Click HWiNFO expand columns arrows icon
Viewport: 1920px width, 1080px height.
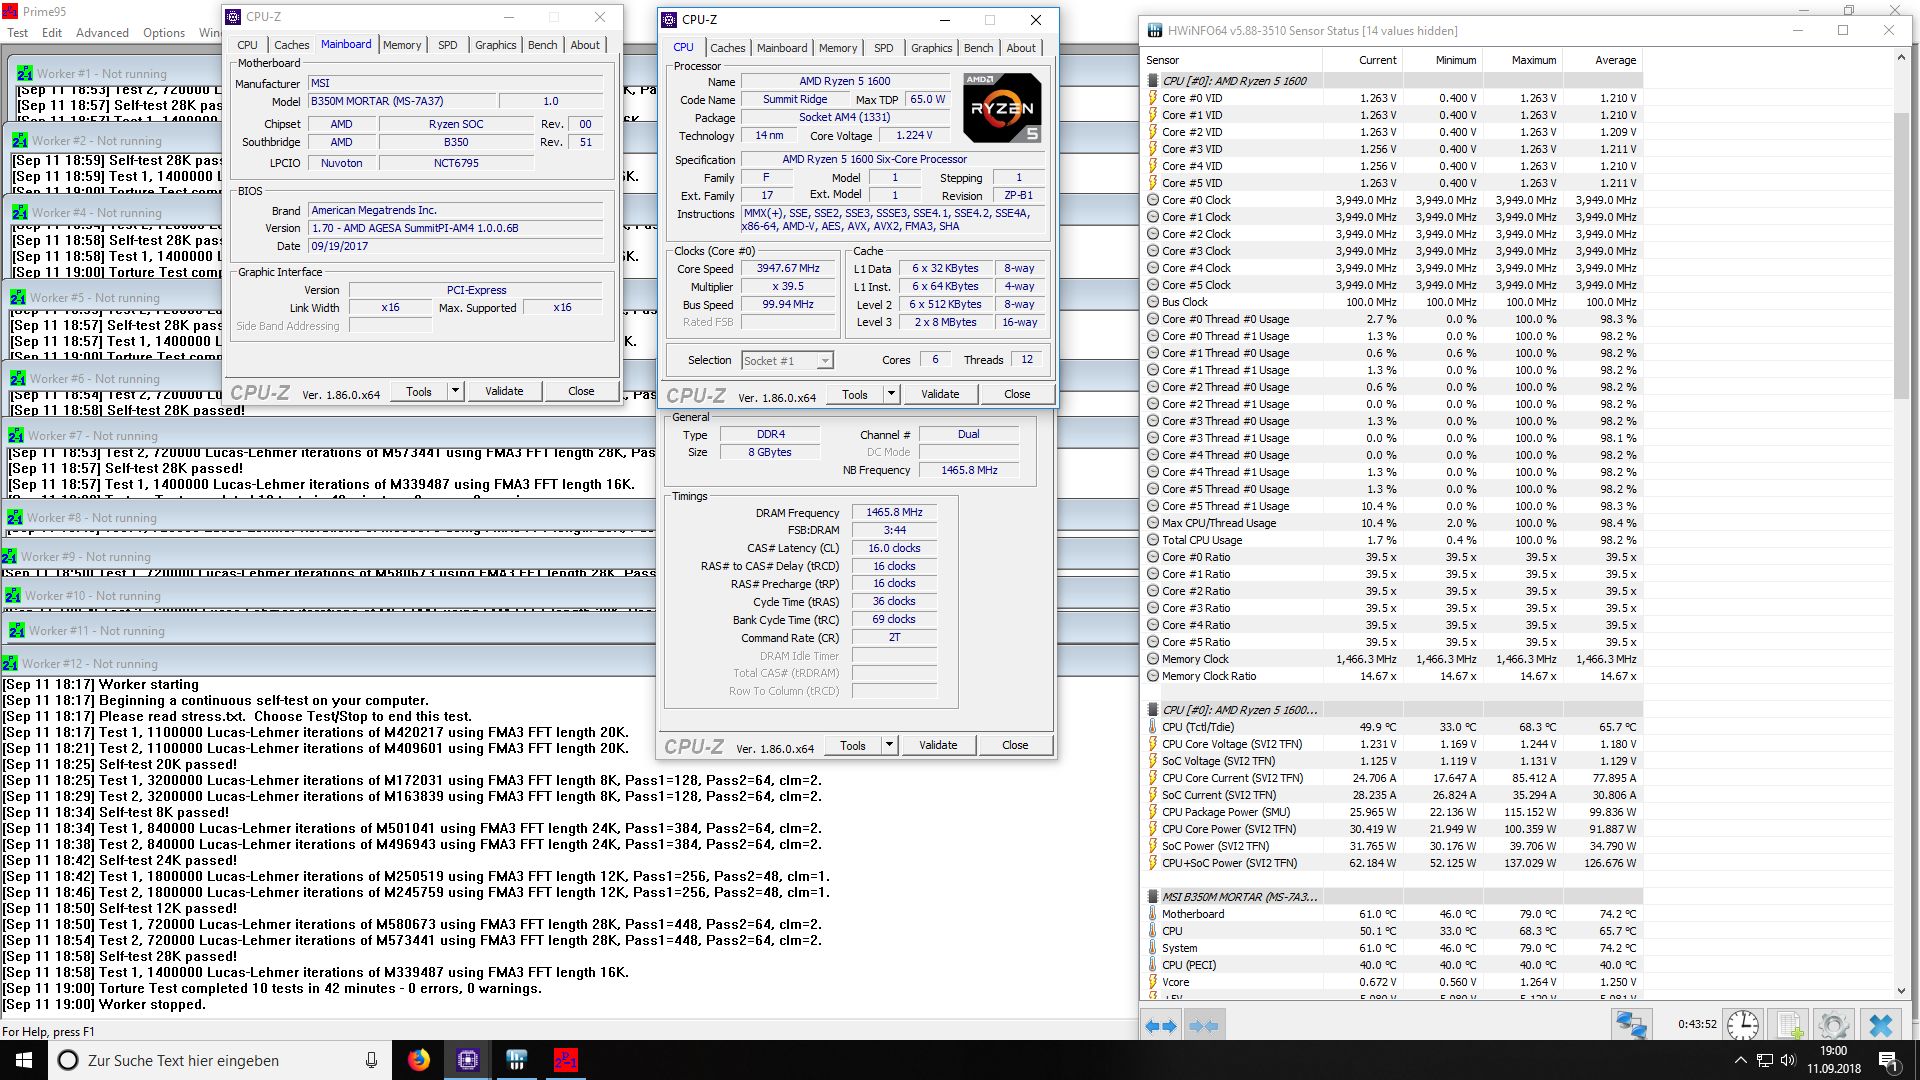1161,1026
